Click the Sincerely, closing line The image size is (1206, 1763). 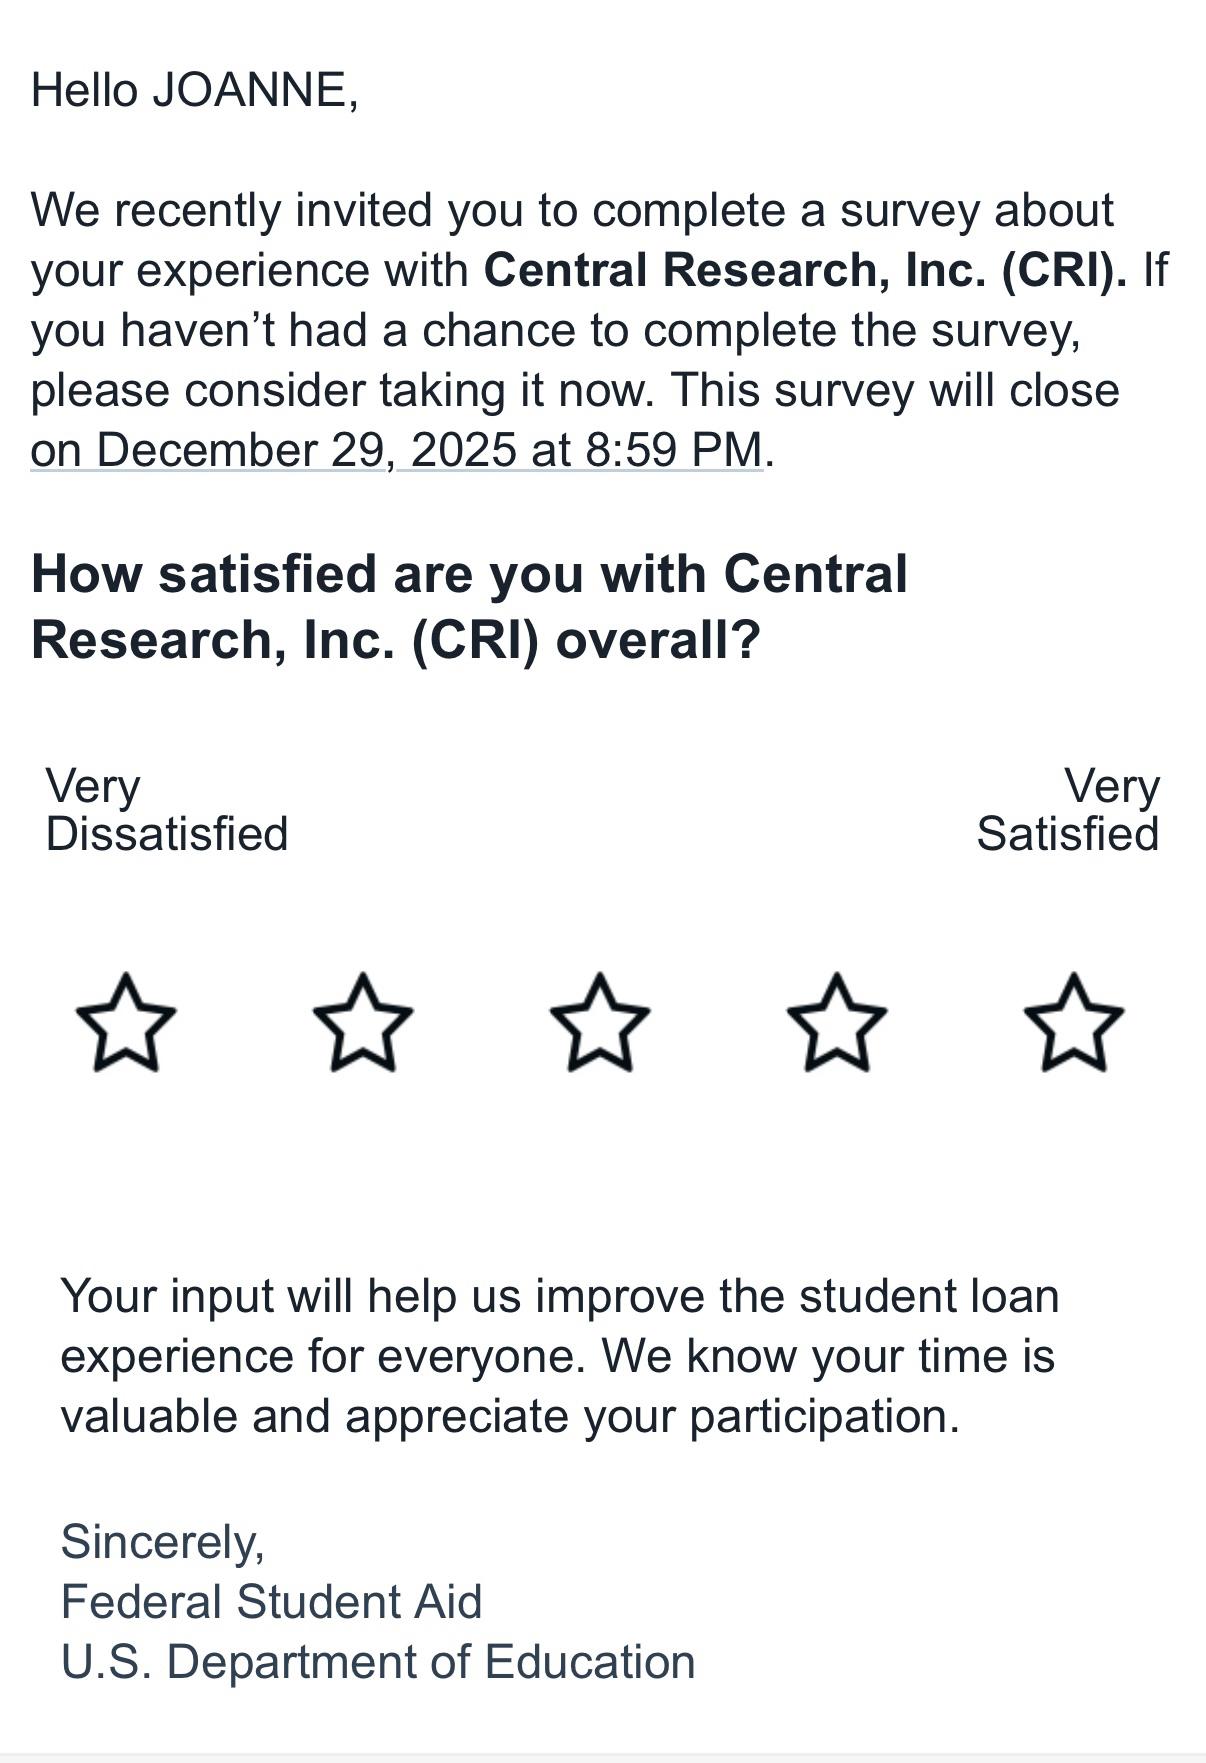point(163,1541)
